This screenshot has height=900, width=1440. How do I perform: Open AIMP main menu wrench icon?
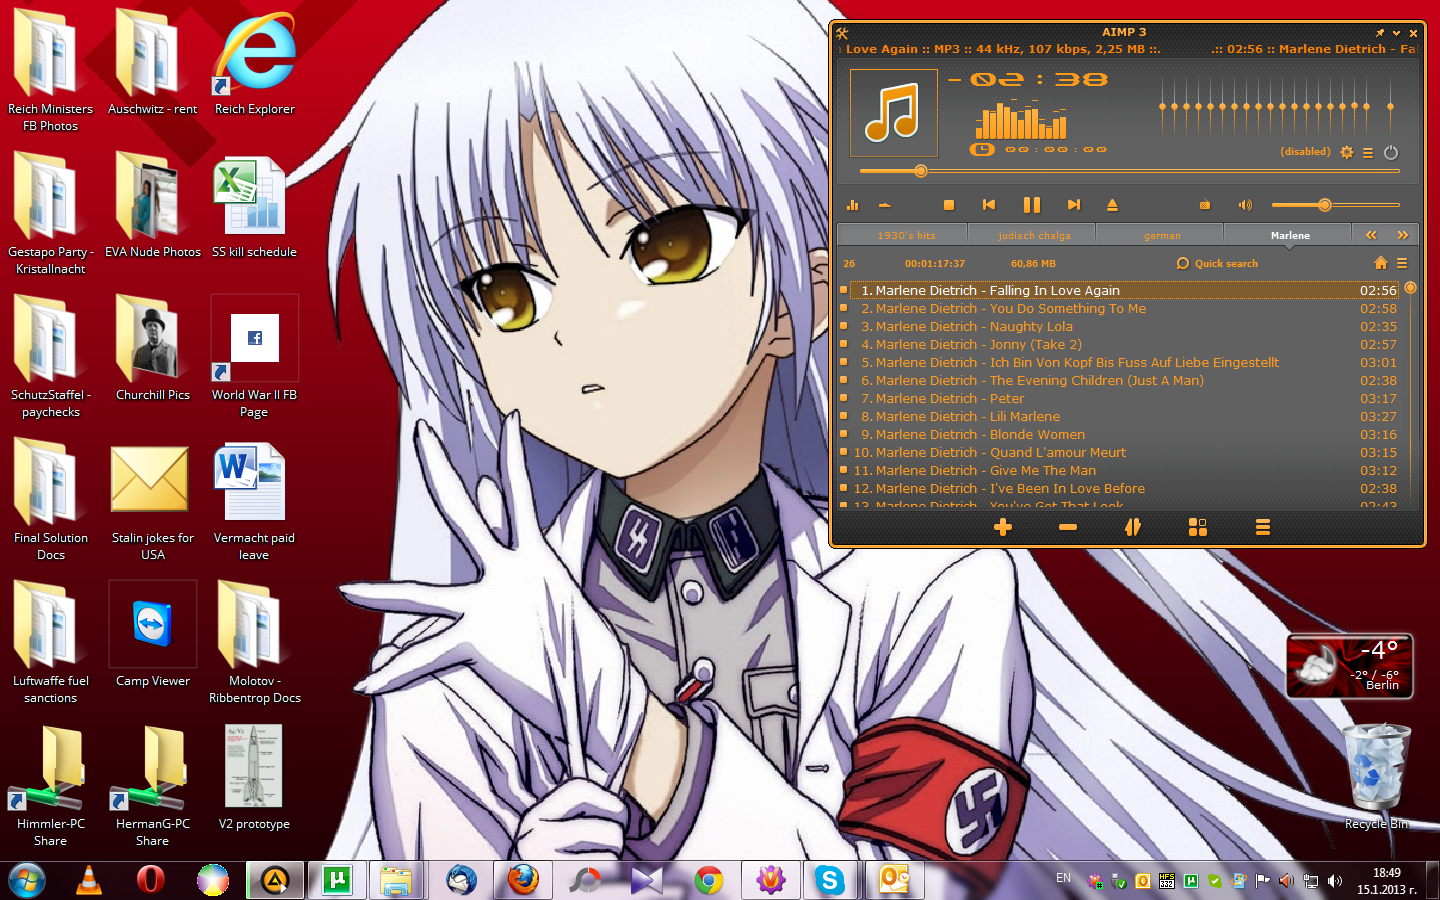click(842, 33)
